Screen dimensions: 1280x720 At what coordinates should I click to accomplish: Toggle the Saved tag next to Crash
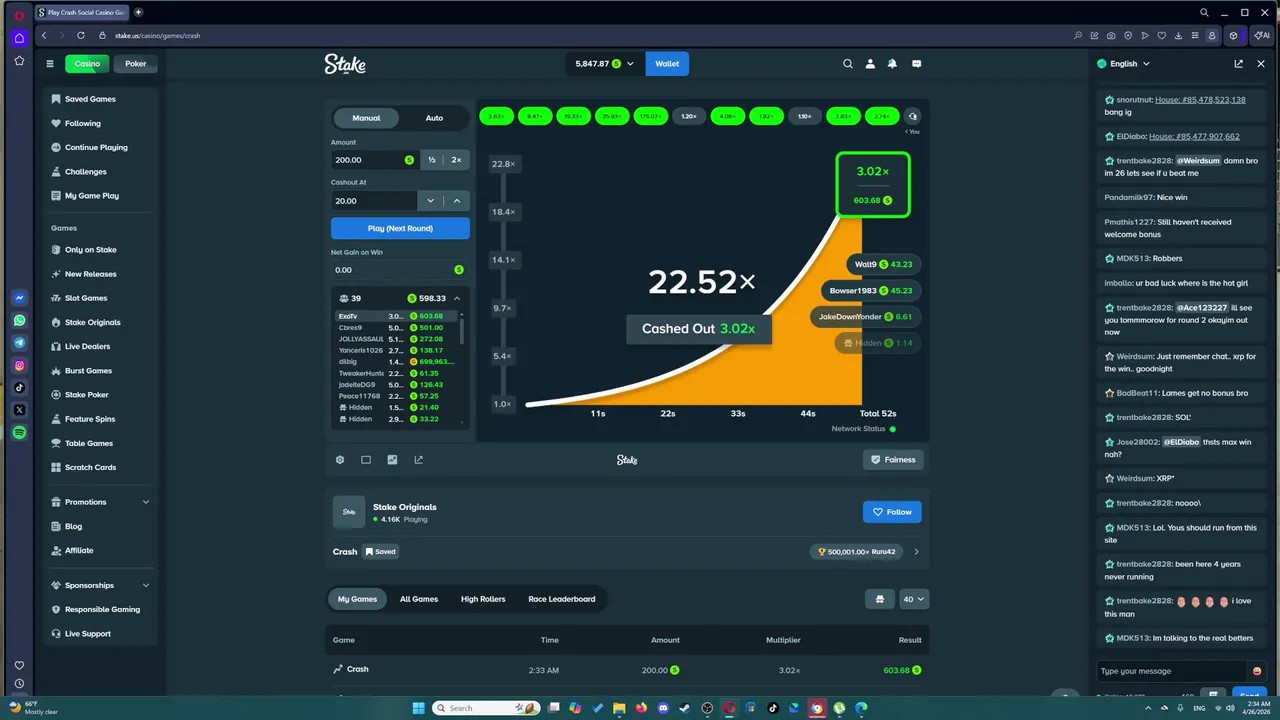(380, 551)
